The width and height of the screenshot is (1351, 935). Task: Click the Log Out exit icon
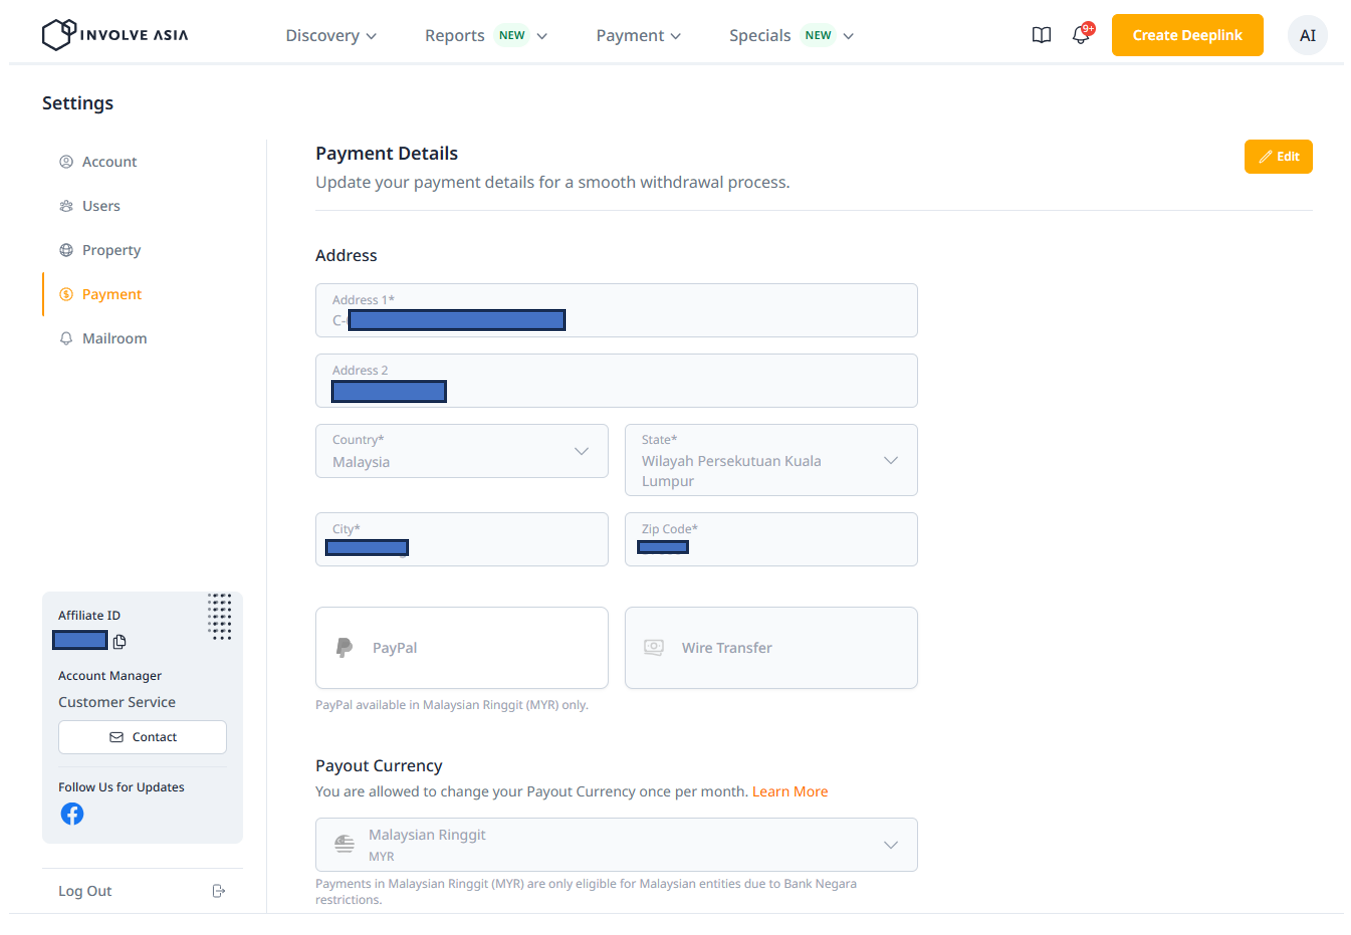[x=219, y=891]
